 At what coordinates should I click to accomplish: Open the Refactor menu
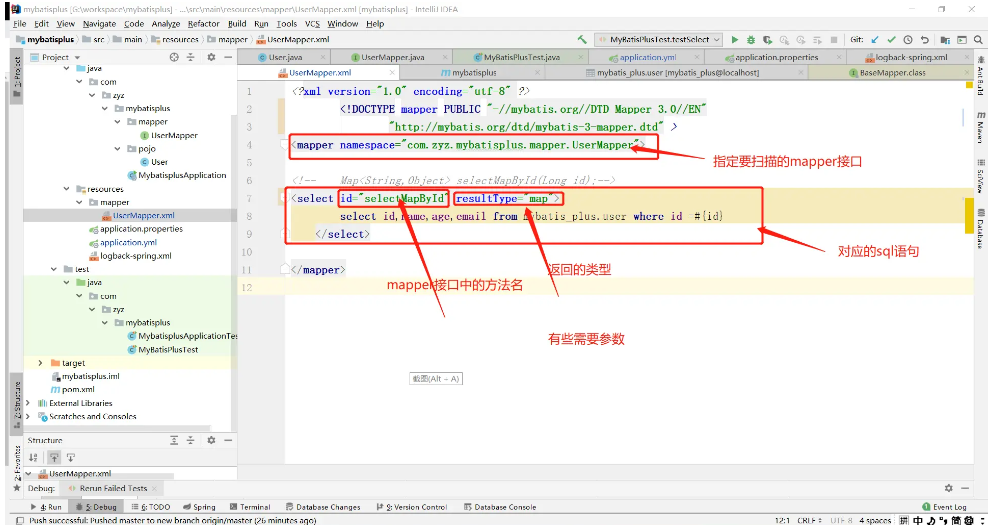click(204, 24)
